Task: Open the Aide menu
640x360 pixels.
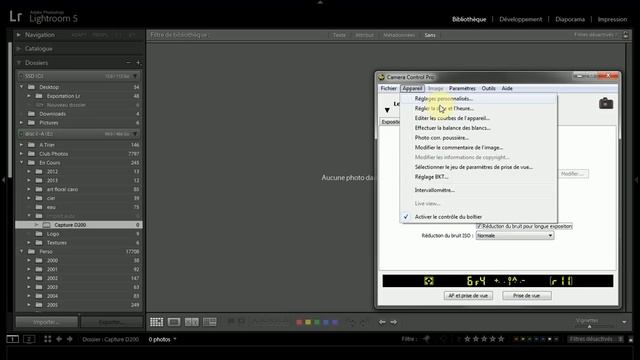Action: [507, 88]
